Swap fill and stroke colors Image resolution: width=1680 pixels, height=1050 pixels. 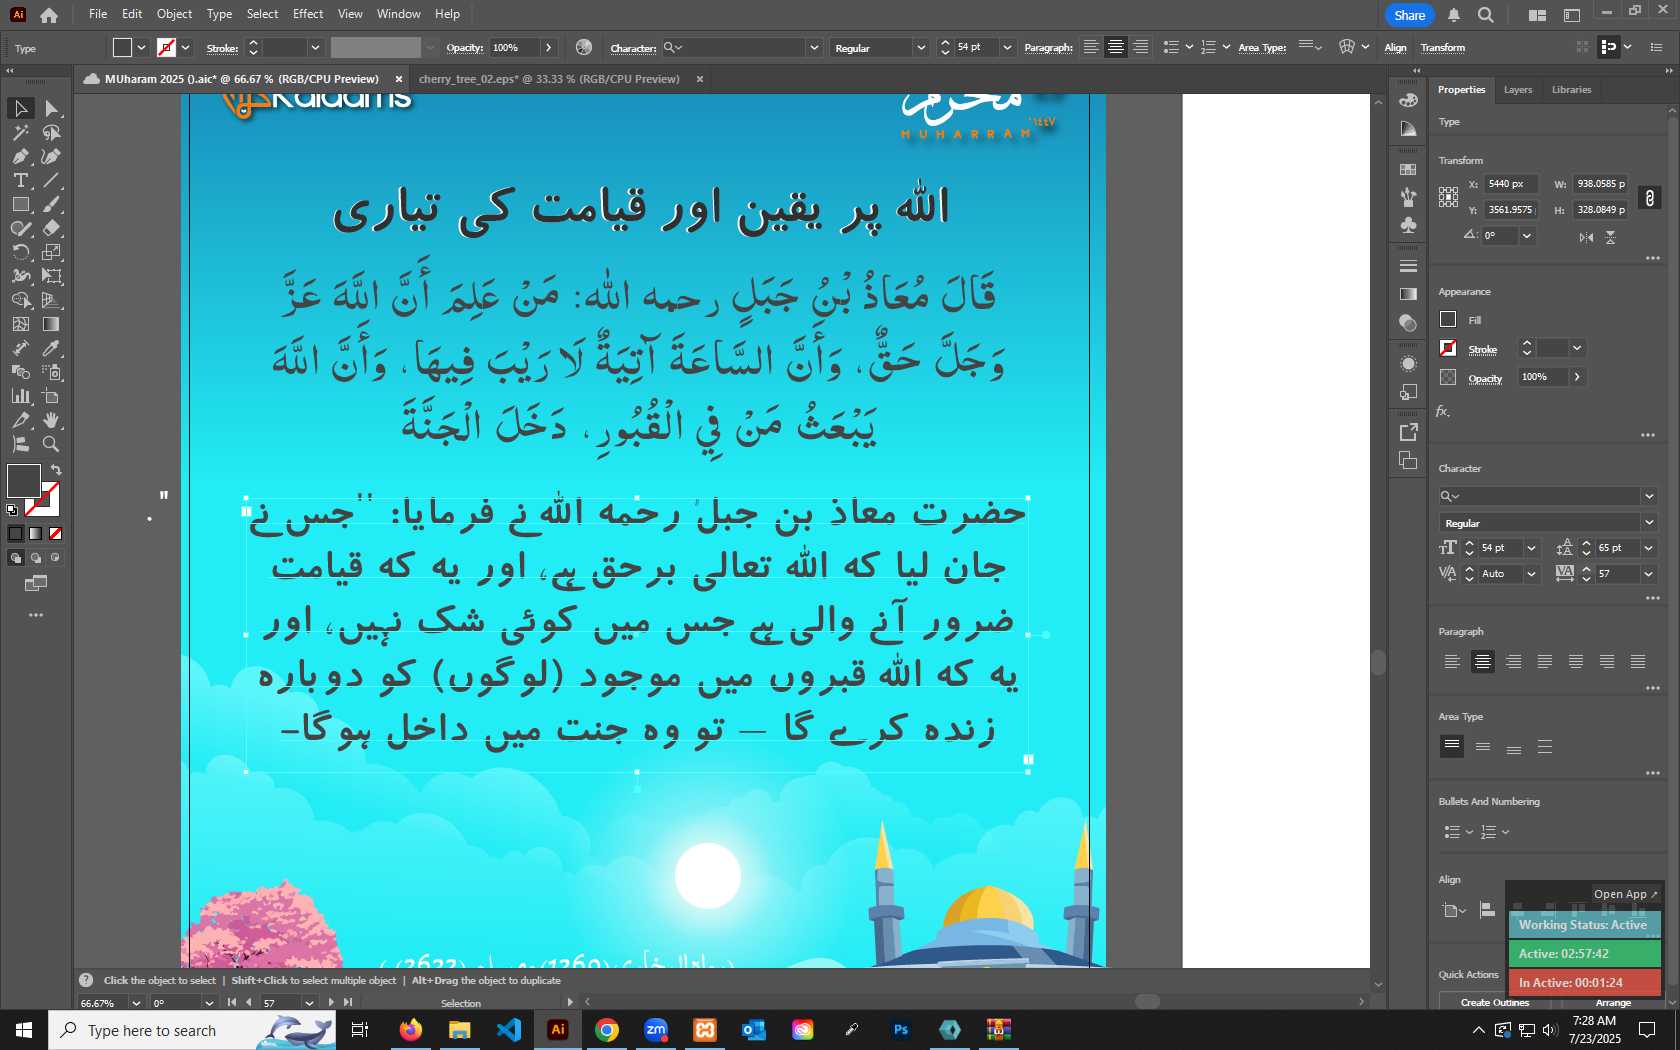[57, 470]
